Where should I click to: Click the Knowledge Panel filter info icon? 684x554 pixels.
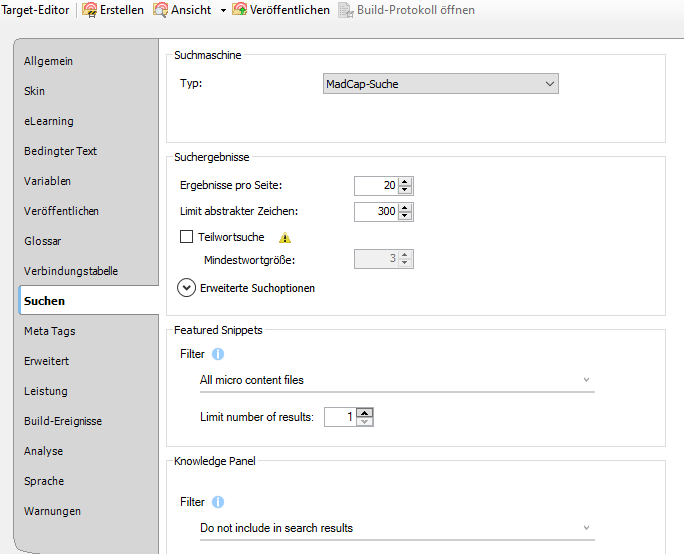[x=218, y=502]
